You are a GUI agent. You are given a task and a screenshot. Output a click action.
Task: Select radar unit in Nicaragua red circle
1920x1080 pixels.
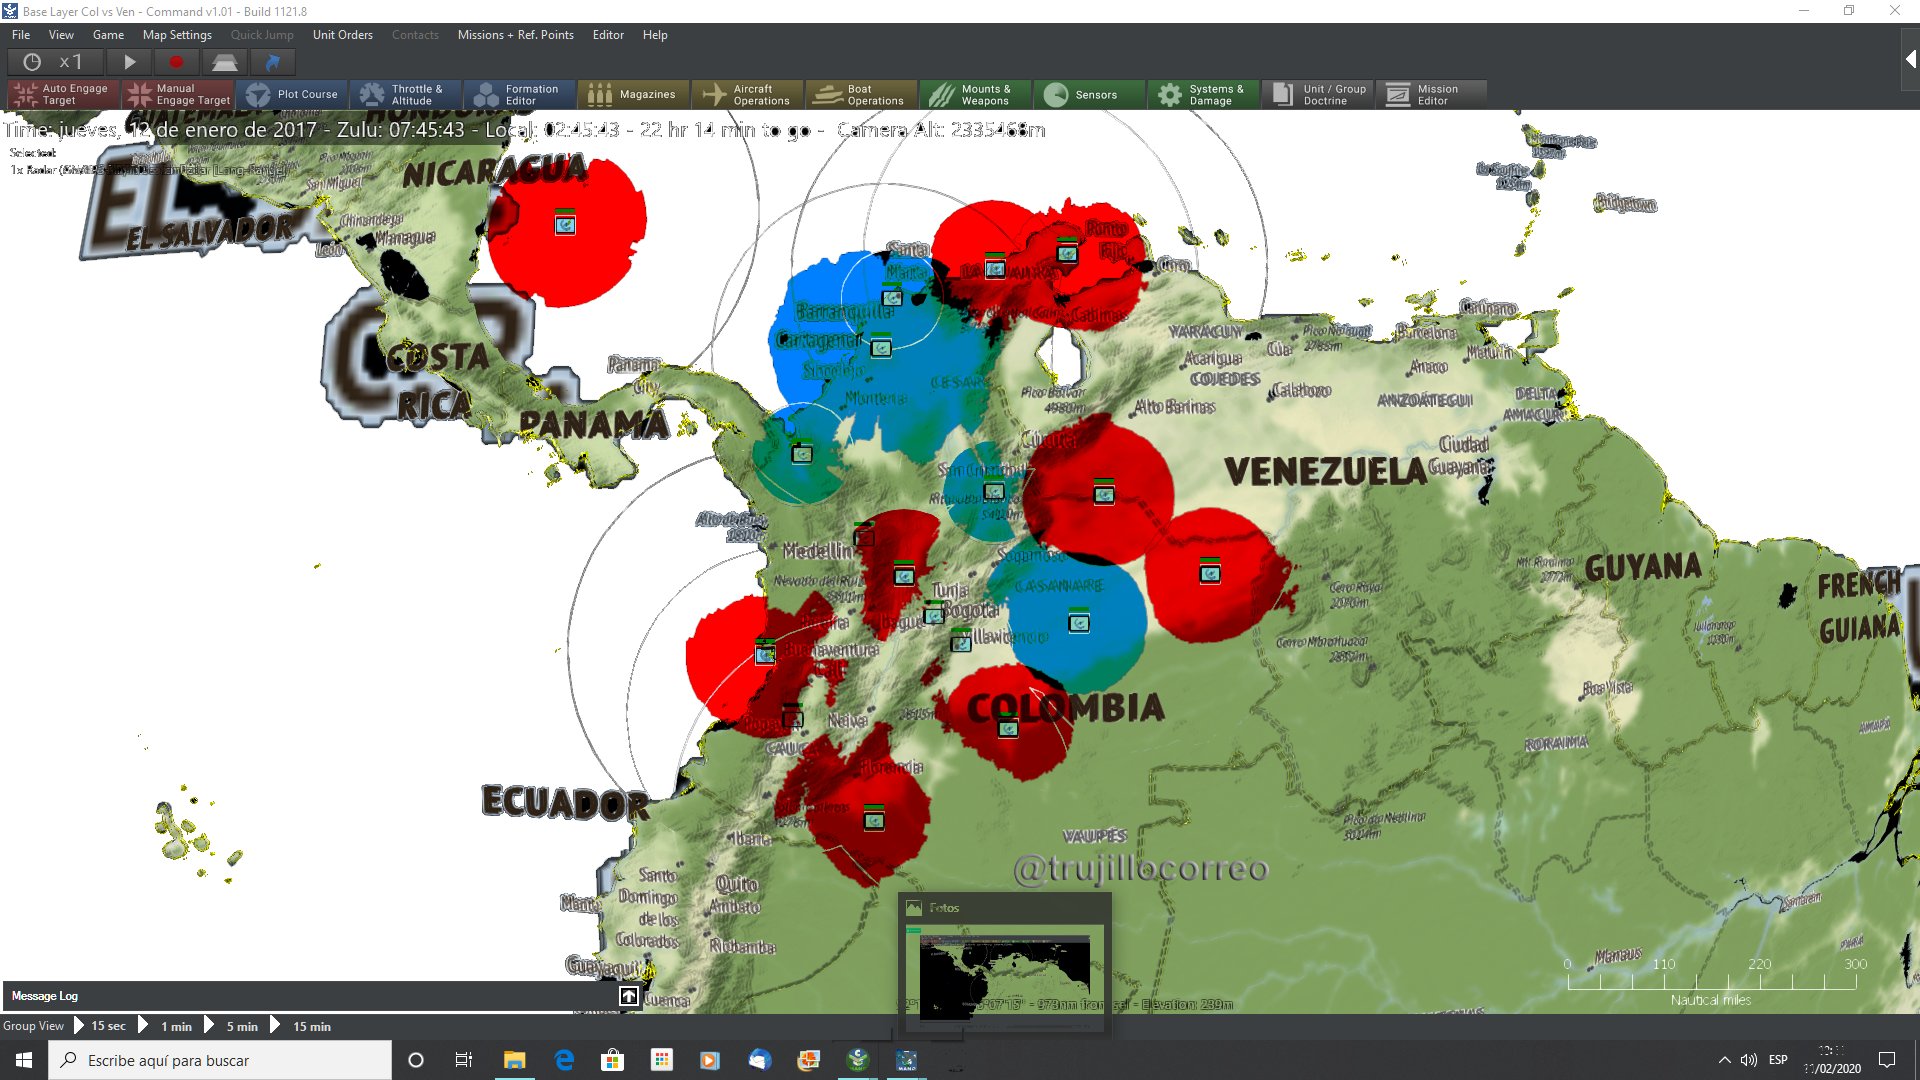click(565, 224)
